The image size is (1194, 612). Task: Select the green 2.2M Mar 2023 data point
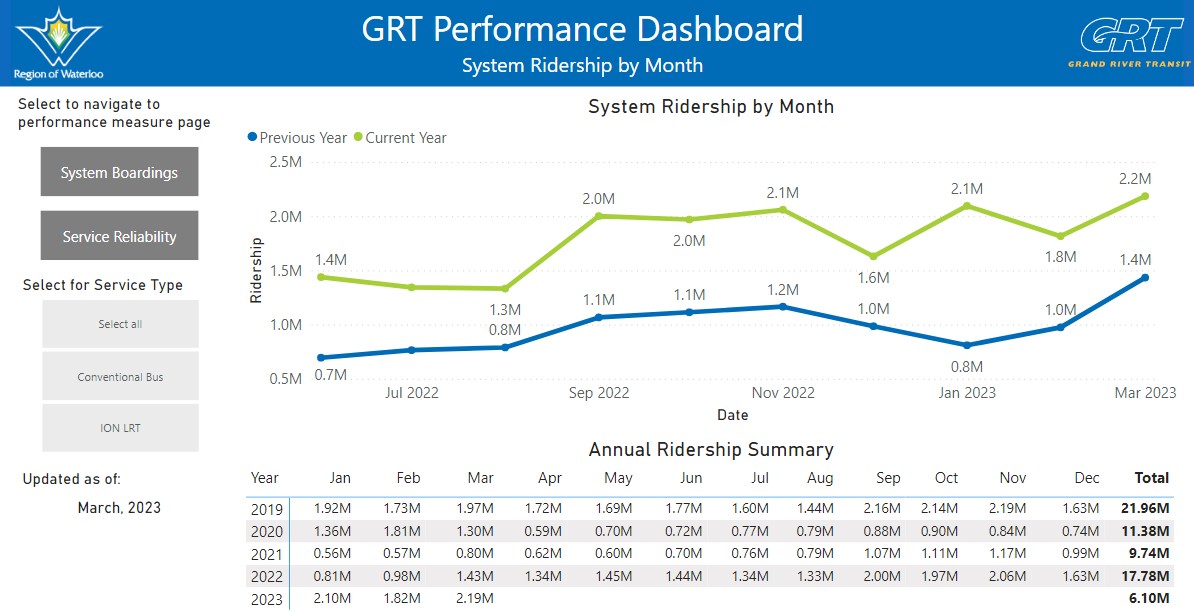coord(1145,196)
